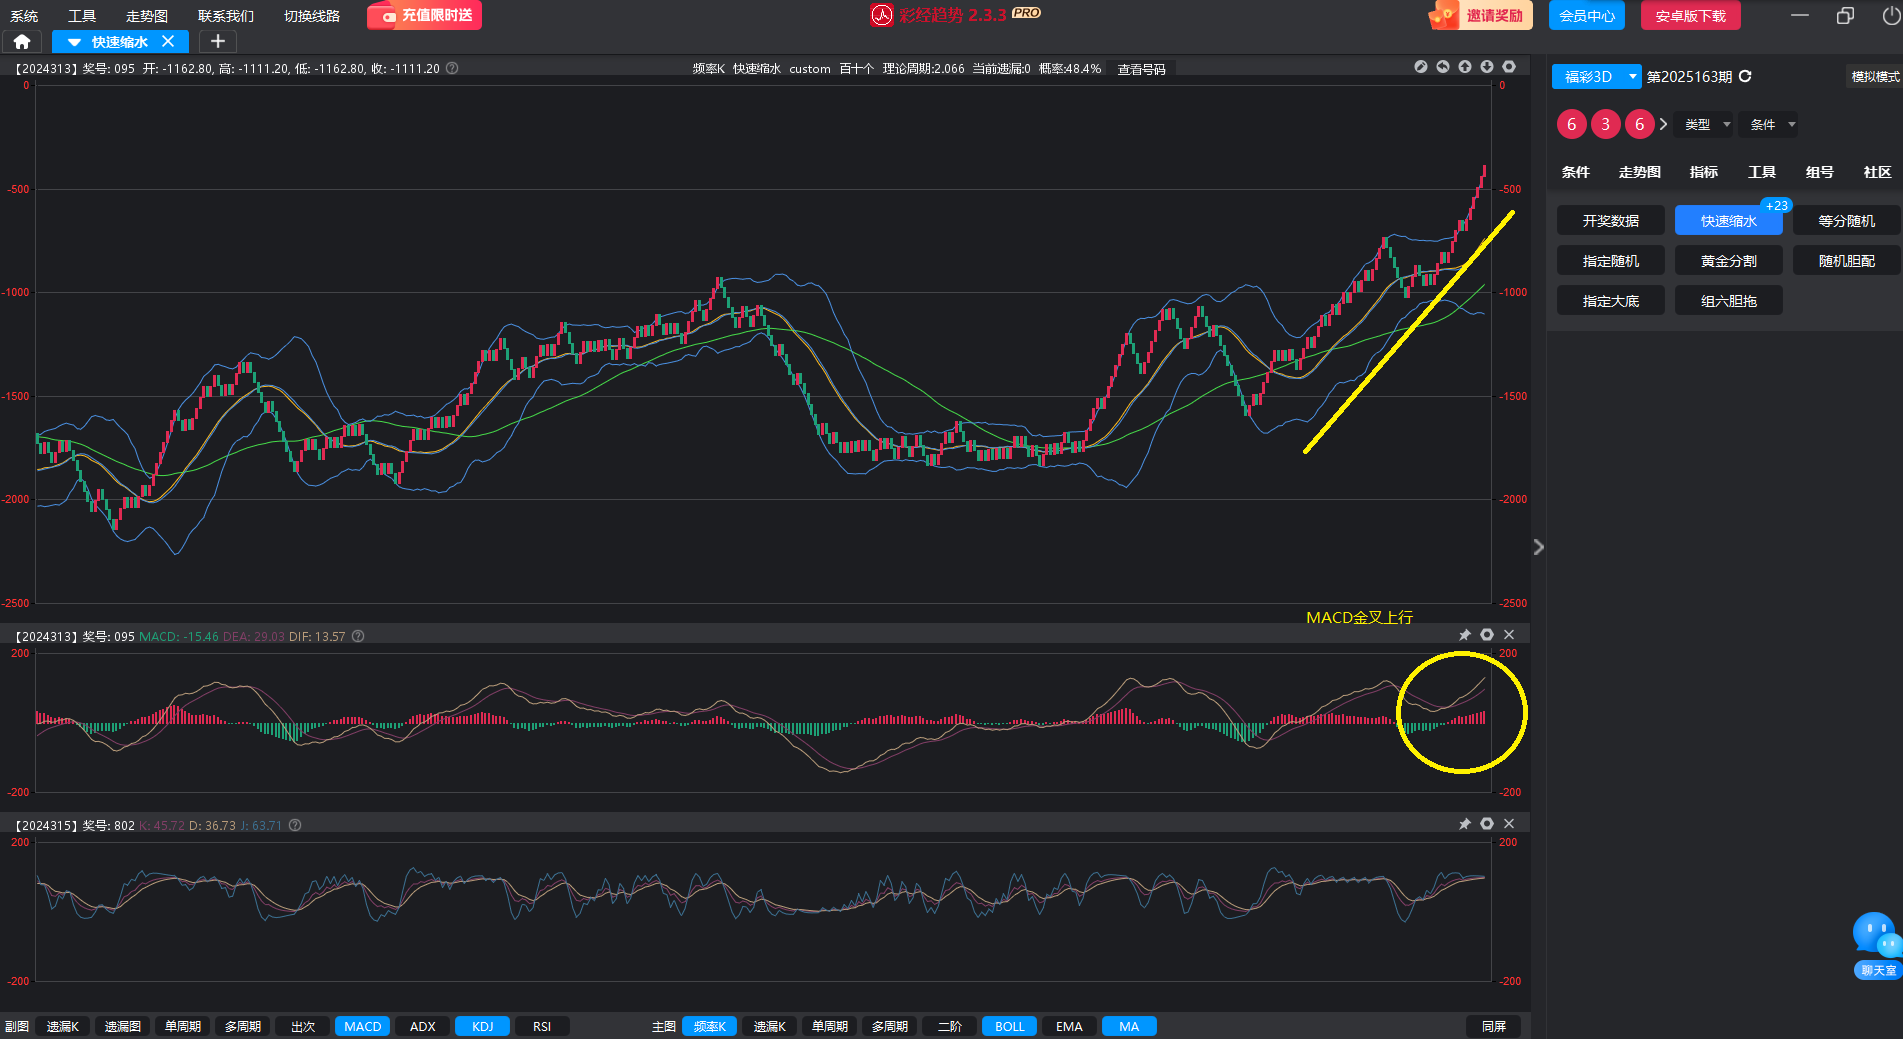Image resolution: width=1903 pixels, height=1039 pixels.
Task: Click the first red ball number 6
Action: tap(1572, 124)
